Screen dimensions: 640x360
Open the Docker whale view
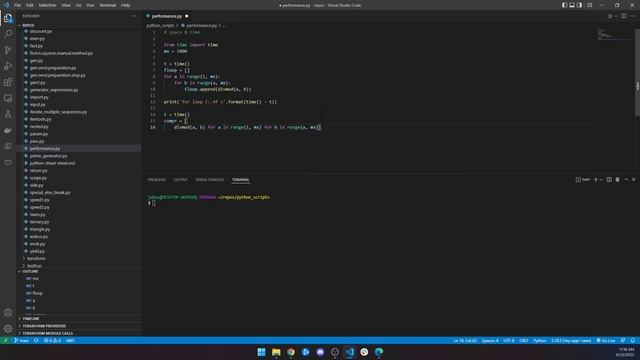coord(8,130)
